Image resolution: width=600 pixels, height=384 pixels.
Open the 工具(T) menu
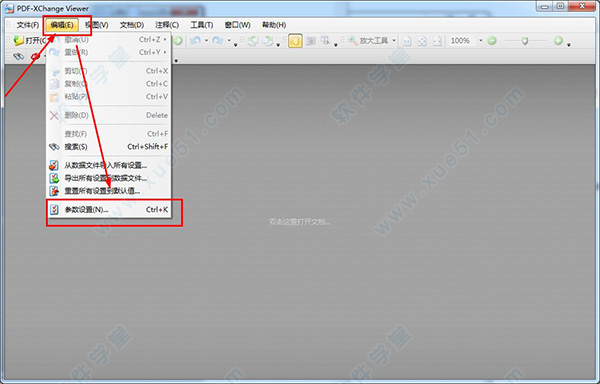[202, 25]
